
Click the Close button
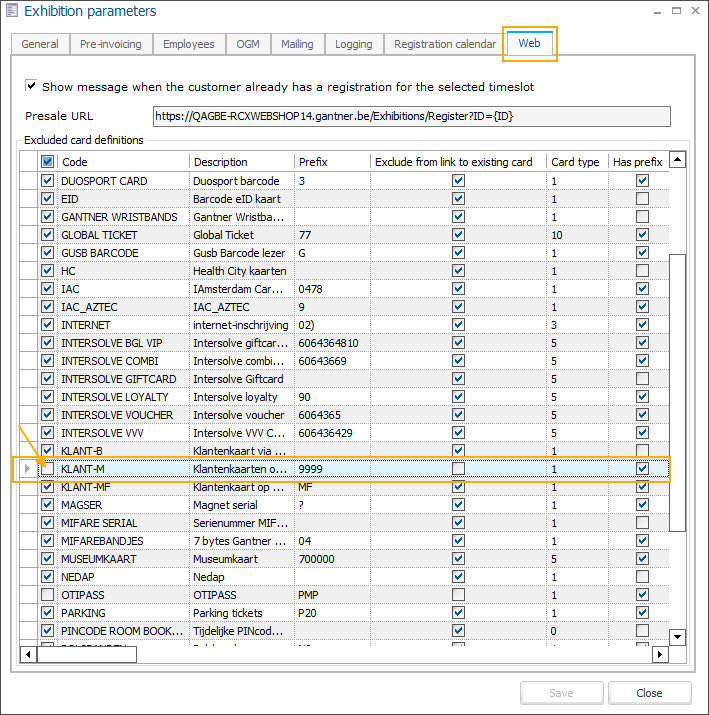click(649, 693)
